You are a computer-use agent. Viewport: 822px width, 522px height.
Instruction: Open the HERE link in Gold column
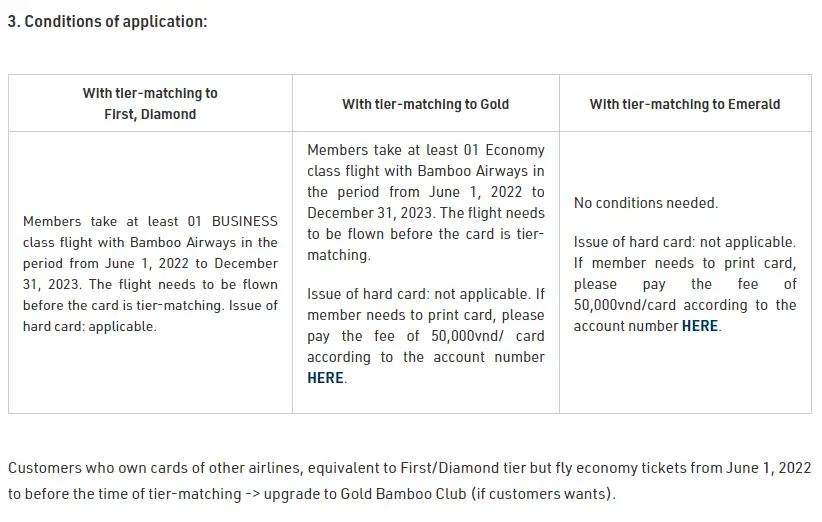point(325,378)
